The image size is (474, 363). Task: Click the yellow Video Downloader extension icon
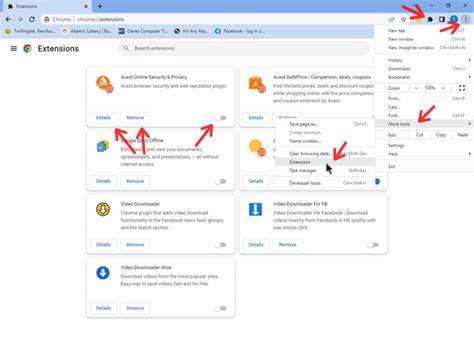pyautogui.click(x=103, y=209)
